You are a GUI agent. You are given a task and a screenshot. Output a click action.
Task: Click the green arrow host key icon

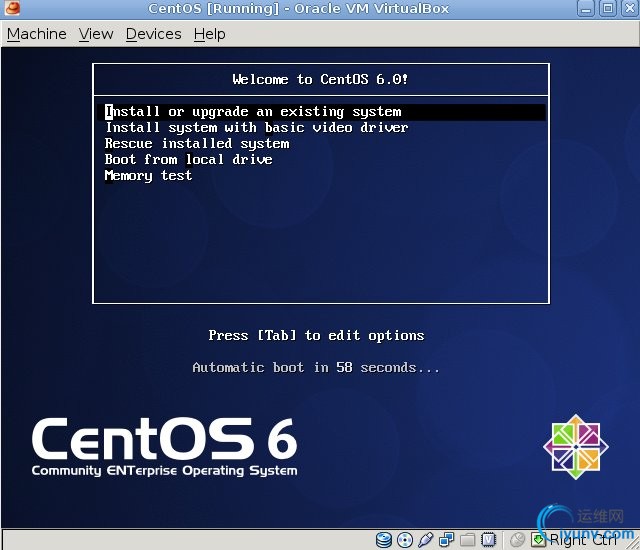538,540
